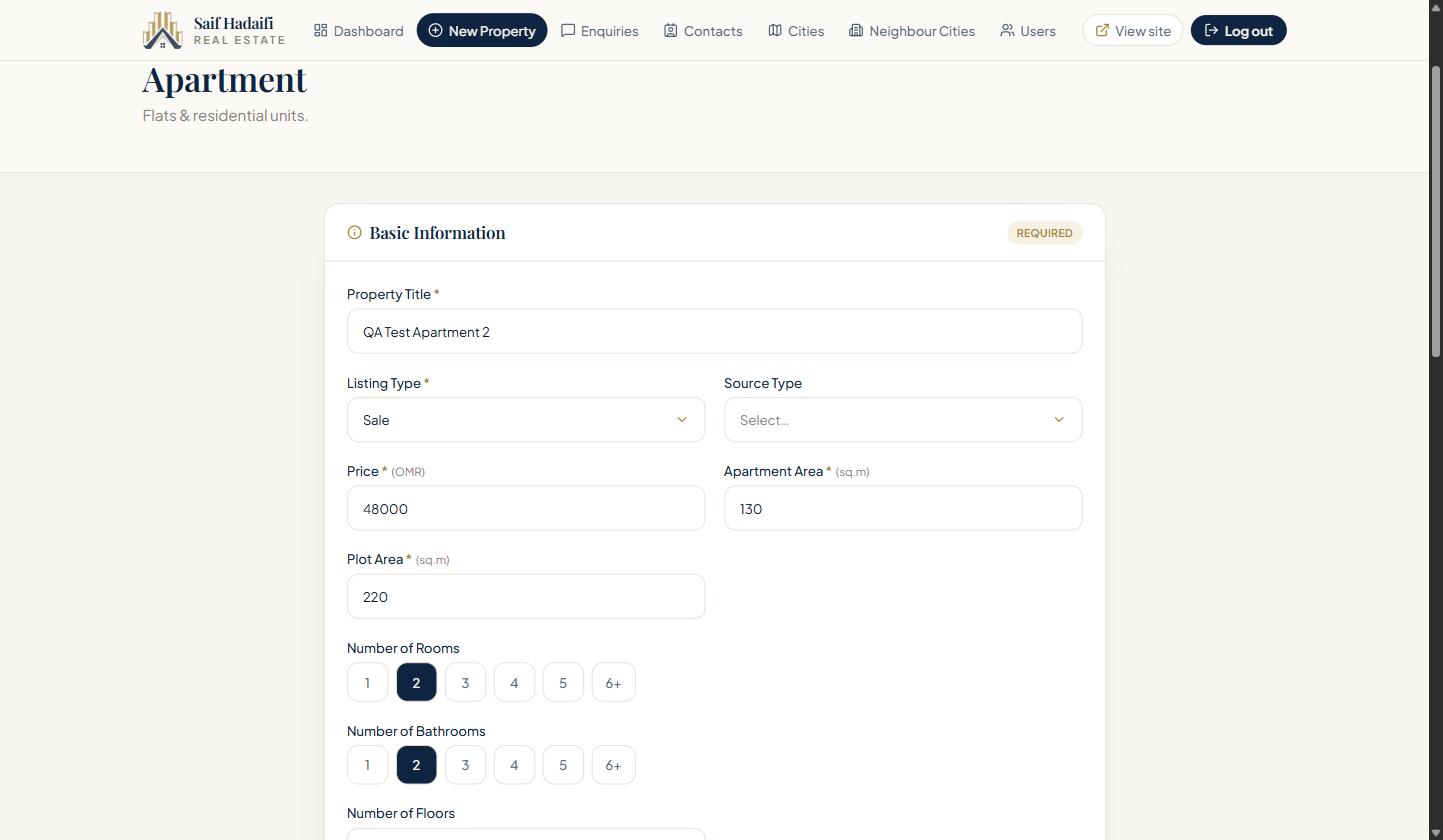Click the scrollbar up arrow

click(1436, 7)
